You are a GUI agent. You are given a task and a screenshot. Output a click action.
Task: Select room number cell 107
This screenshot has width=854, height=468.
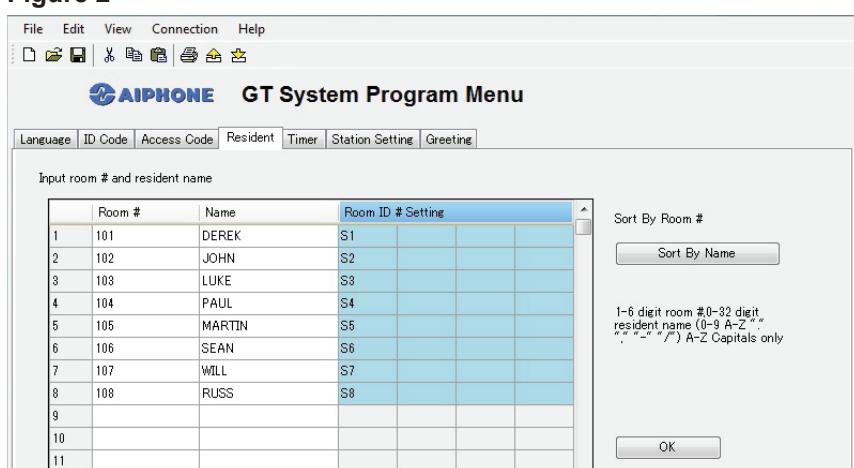tap(146, 371)
